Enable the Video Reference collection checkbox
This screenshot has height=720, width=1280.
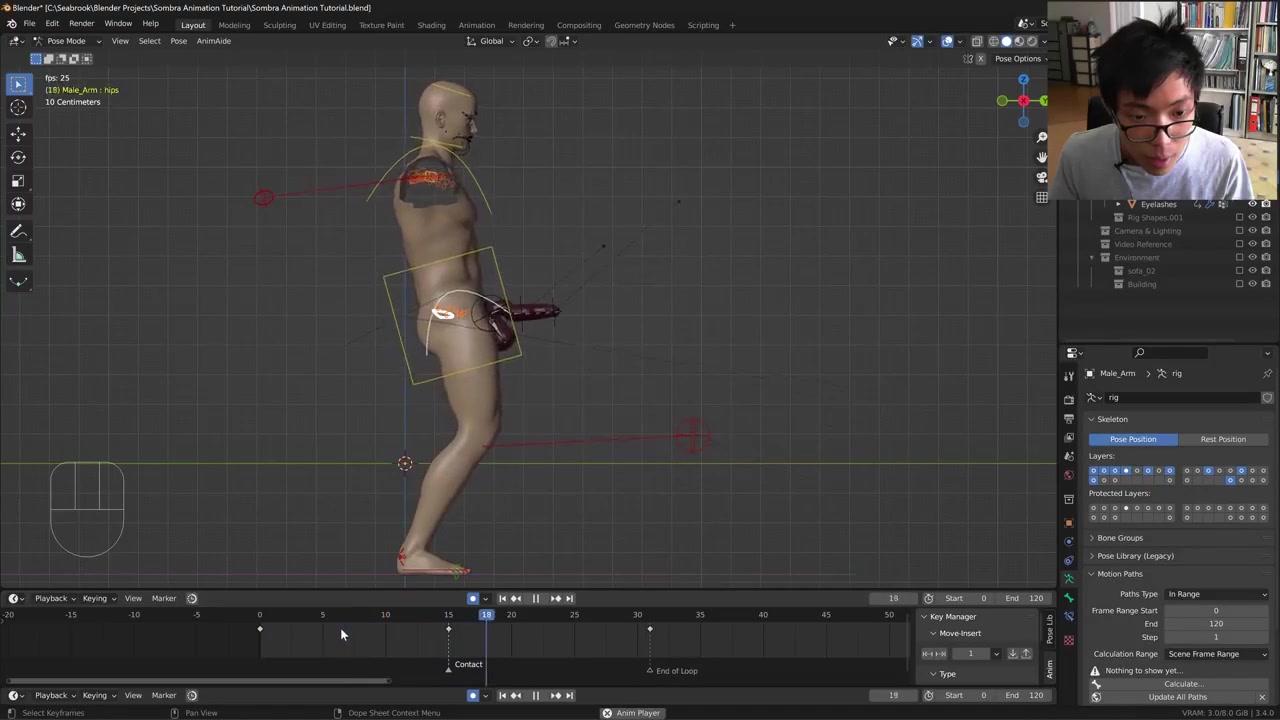1239,244
